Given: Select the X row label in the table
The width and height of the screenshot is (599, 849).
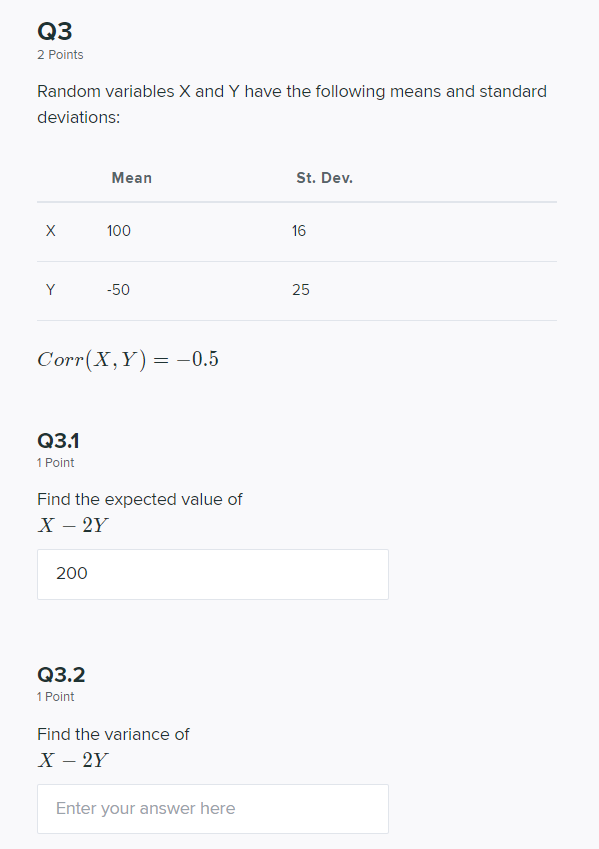Looking at the screenshot, I should [x=50, y=231].
